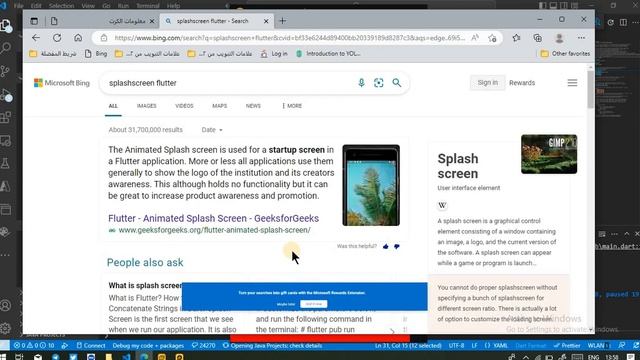
Task: Open Collections icon in toolbar
Action: (x=538, y=38)
